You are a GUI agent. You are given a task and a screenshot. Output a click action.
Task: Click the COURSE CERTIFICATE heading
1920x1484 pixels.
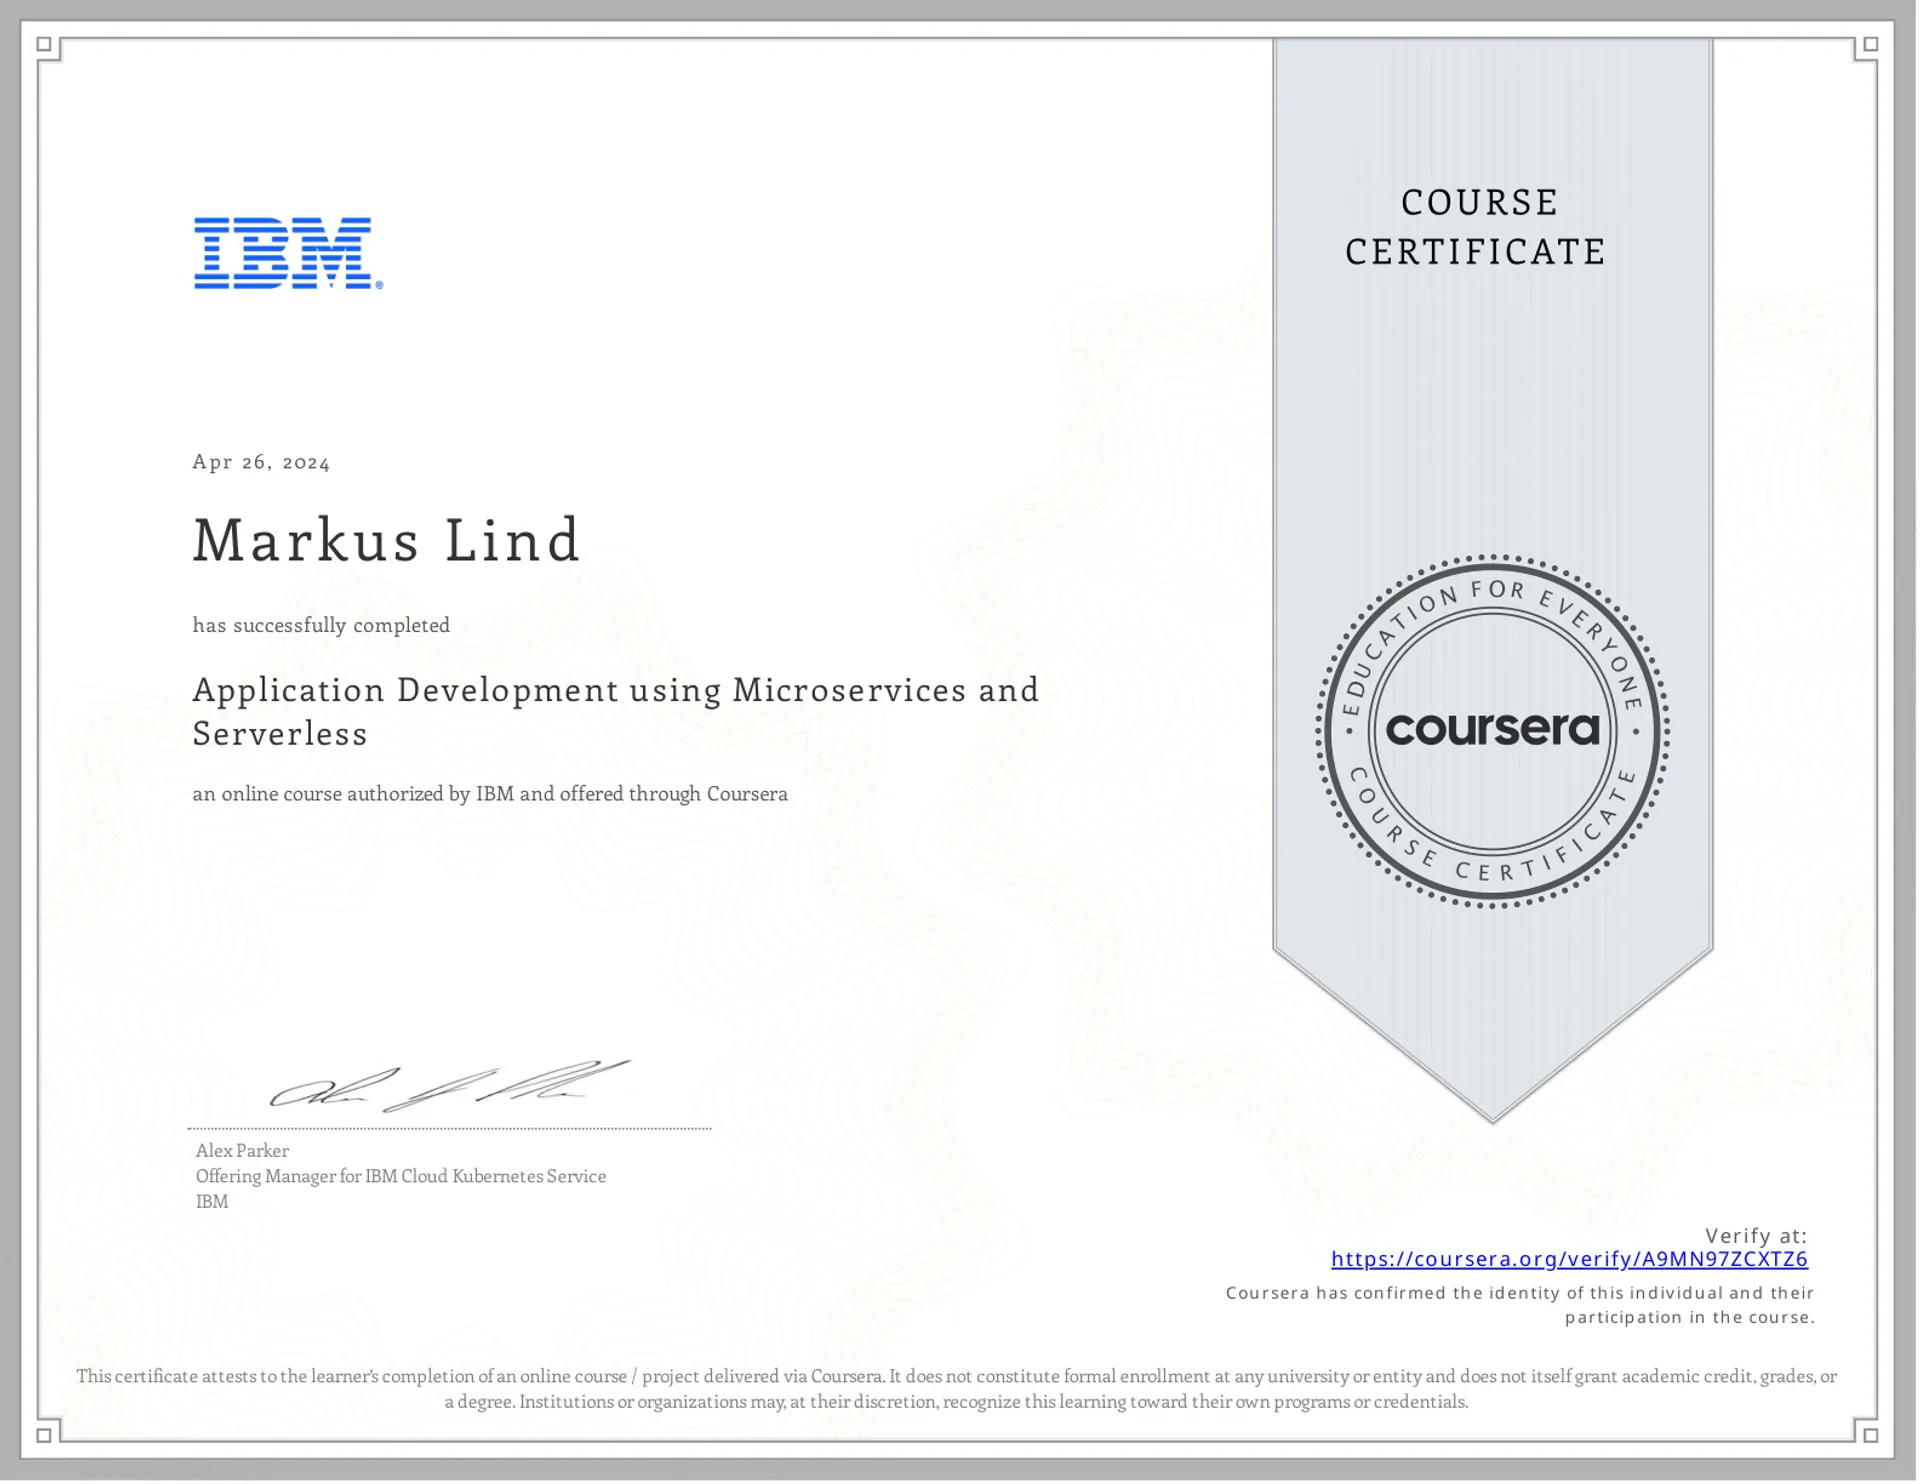1477,227
